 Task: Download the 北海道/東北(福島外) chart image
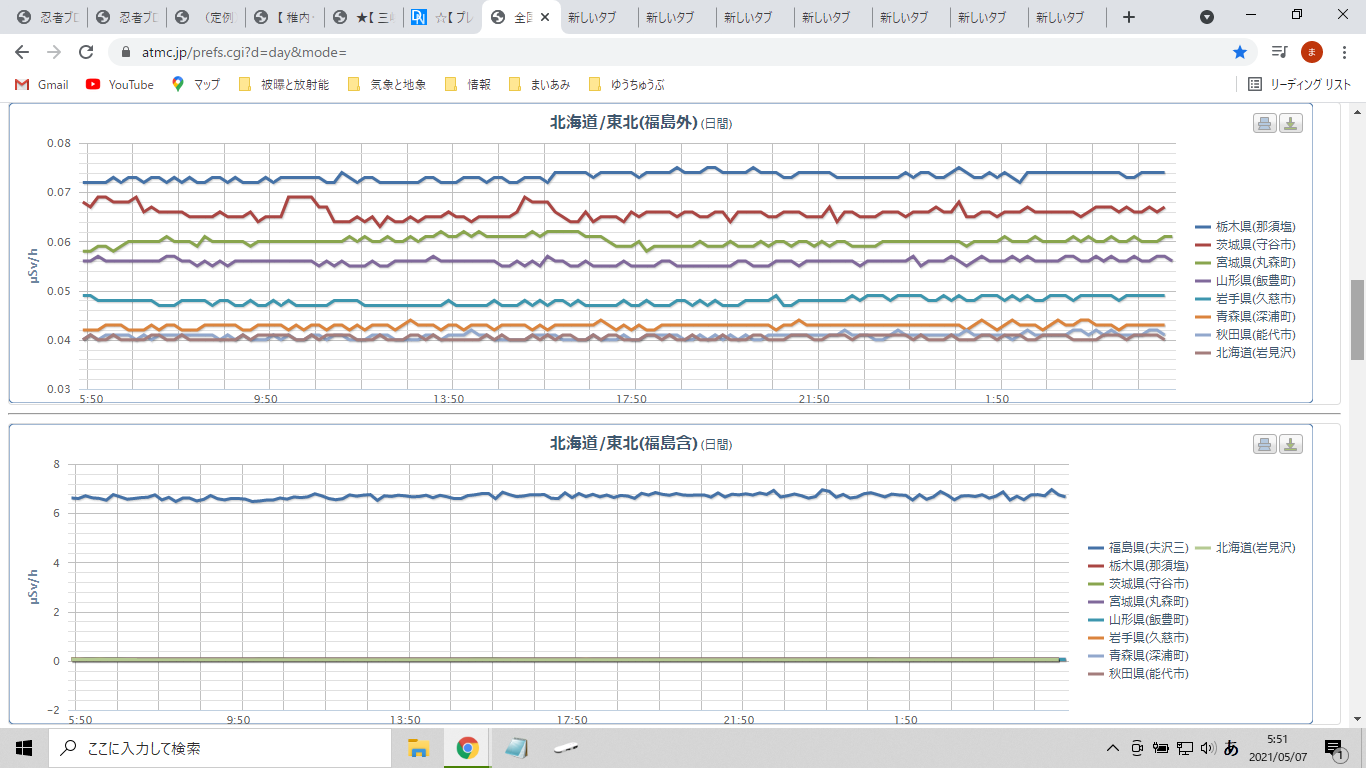pos(1291,123)
